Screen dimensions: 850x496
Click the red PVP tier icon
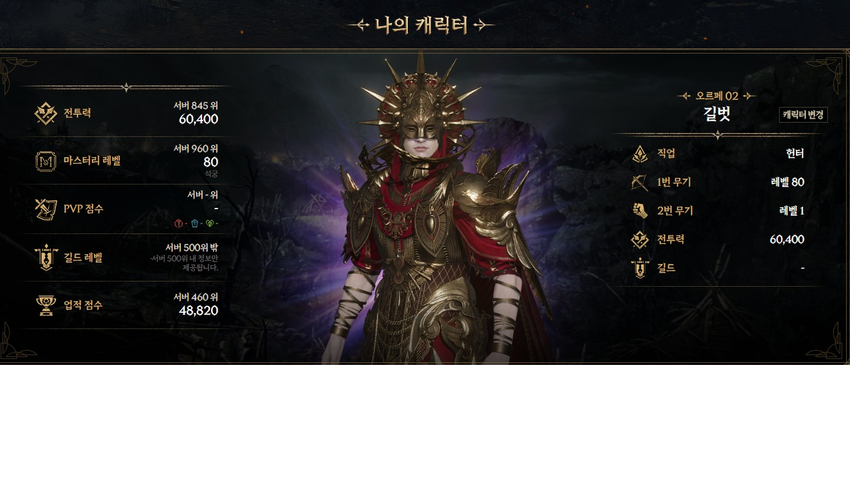pos(178,223)
